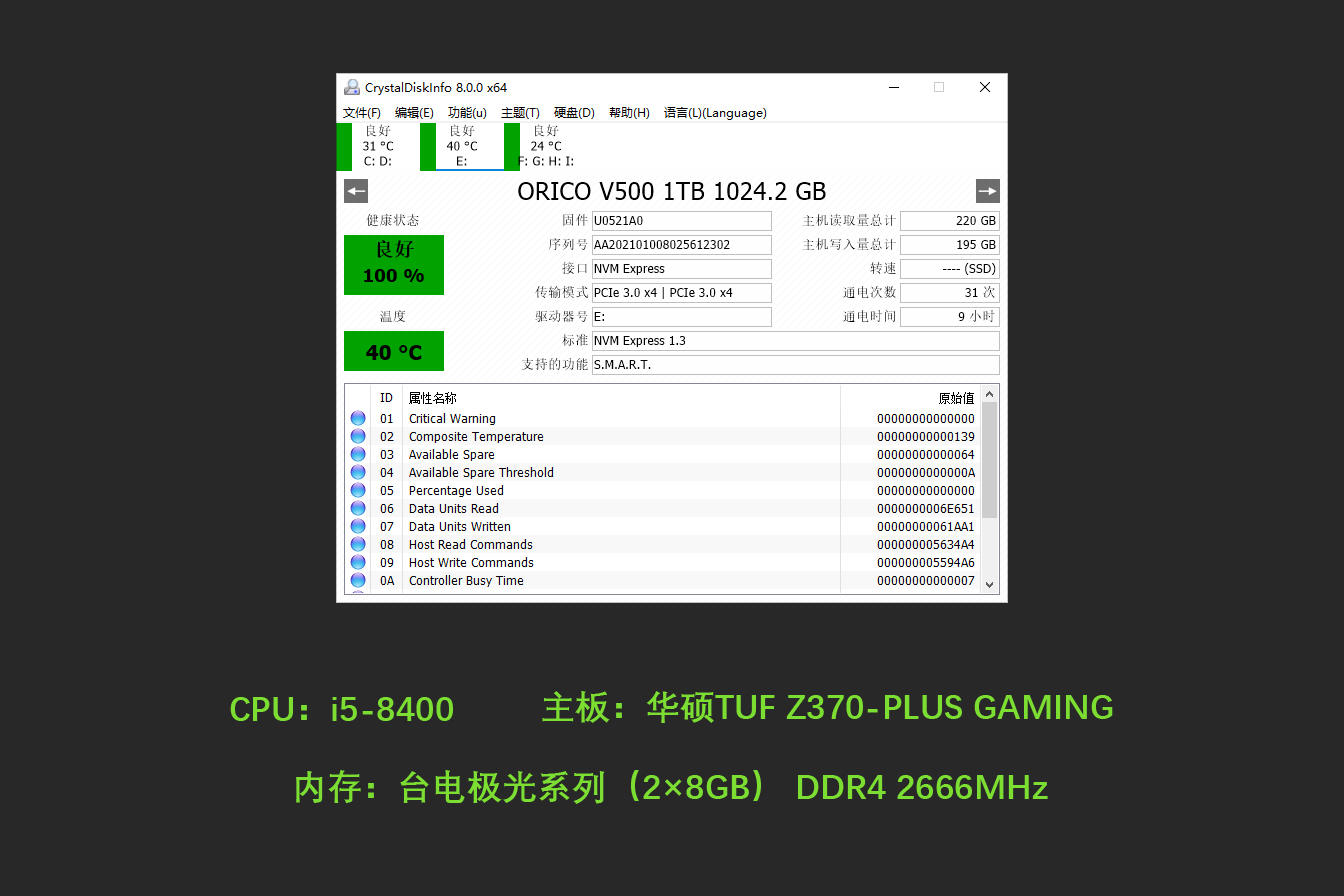Viewport: 1344px width, 896px height.
Task: Click the transfer mode field PCIe 3.0 x4
Action: click(x=682, y=293)
